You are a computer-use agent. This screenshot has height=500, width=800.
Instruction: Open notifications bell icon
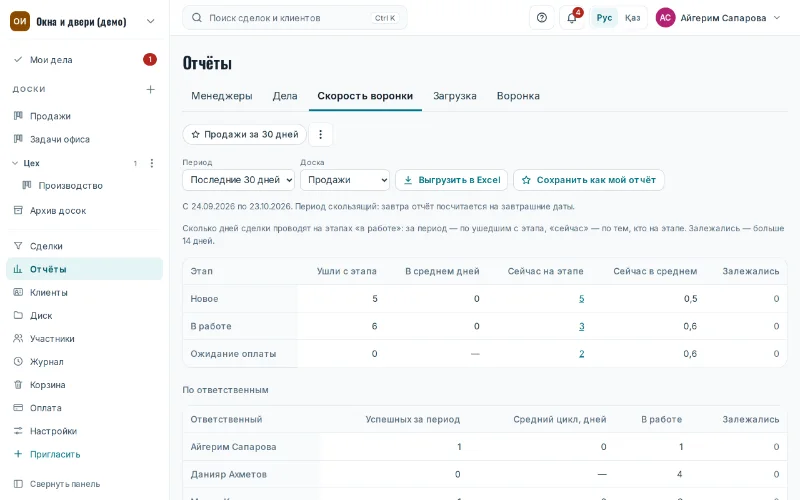[x=571, y=18]
